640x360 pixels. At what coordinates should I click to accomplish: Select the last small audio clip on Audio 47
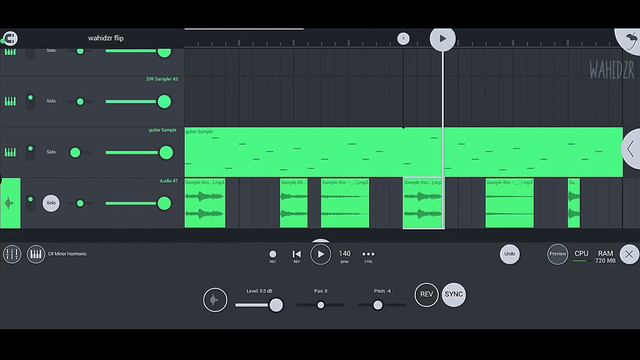click(574, 203)
